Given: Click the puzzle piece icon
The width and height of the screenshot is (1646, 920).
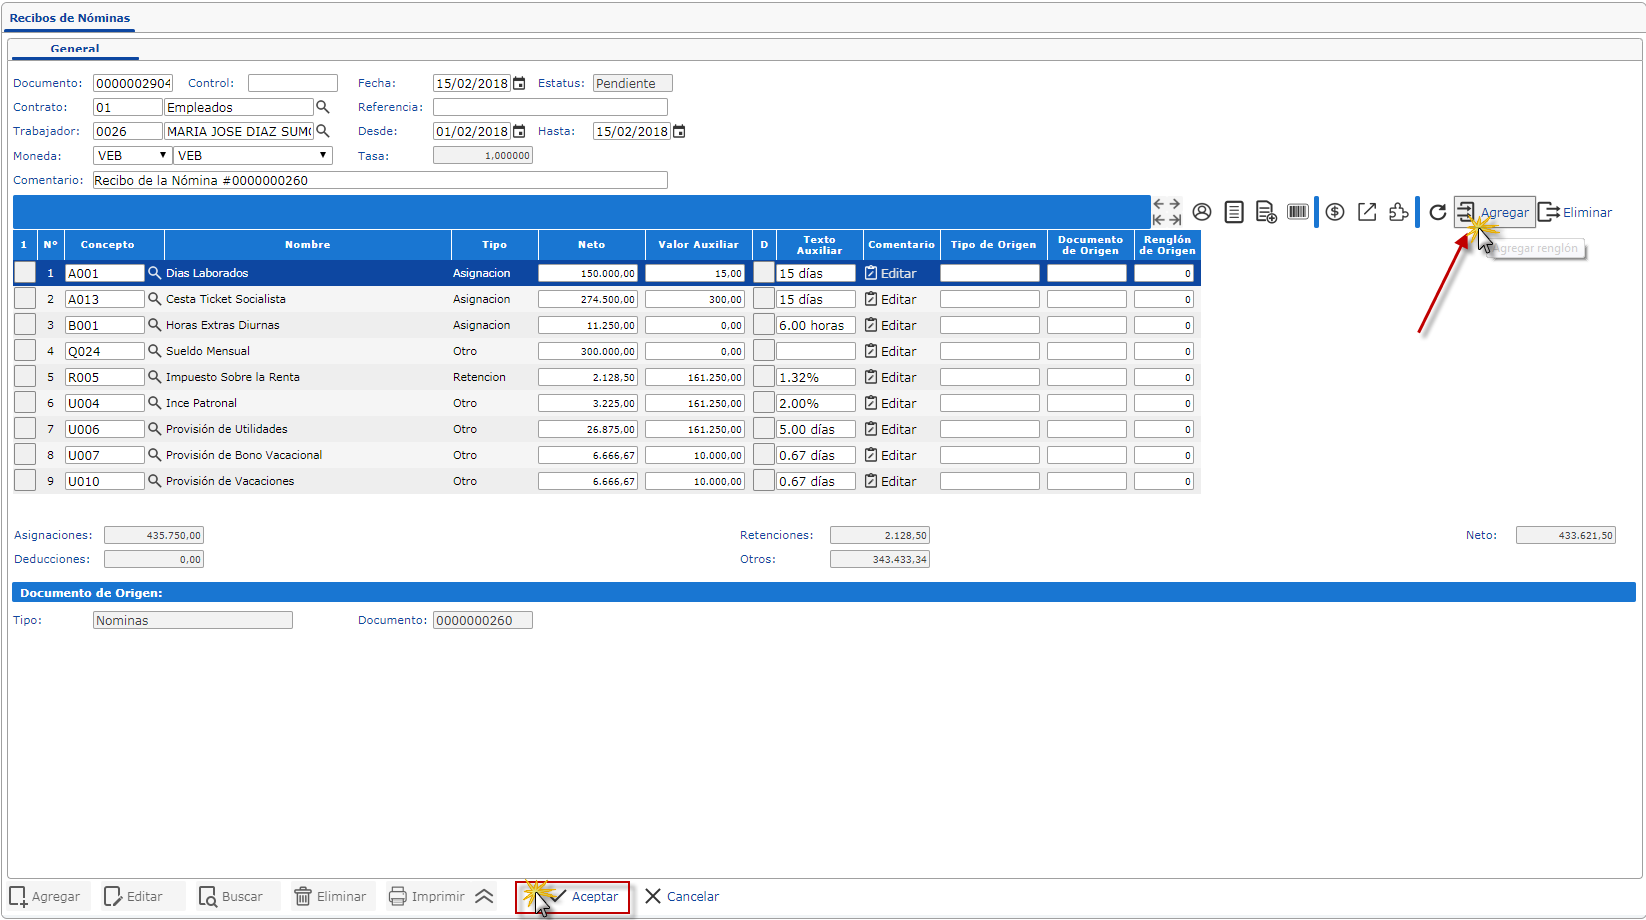Looking at the screenshot, I should [x=1399, y=212].
